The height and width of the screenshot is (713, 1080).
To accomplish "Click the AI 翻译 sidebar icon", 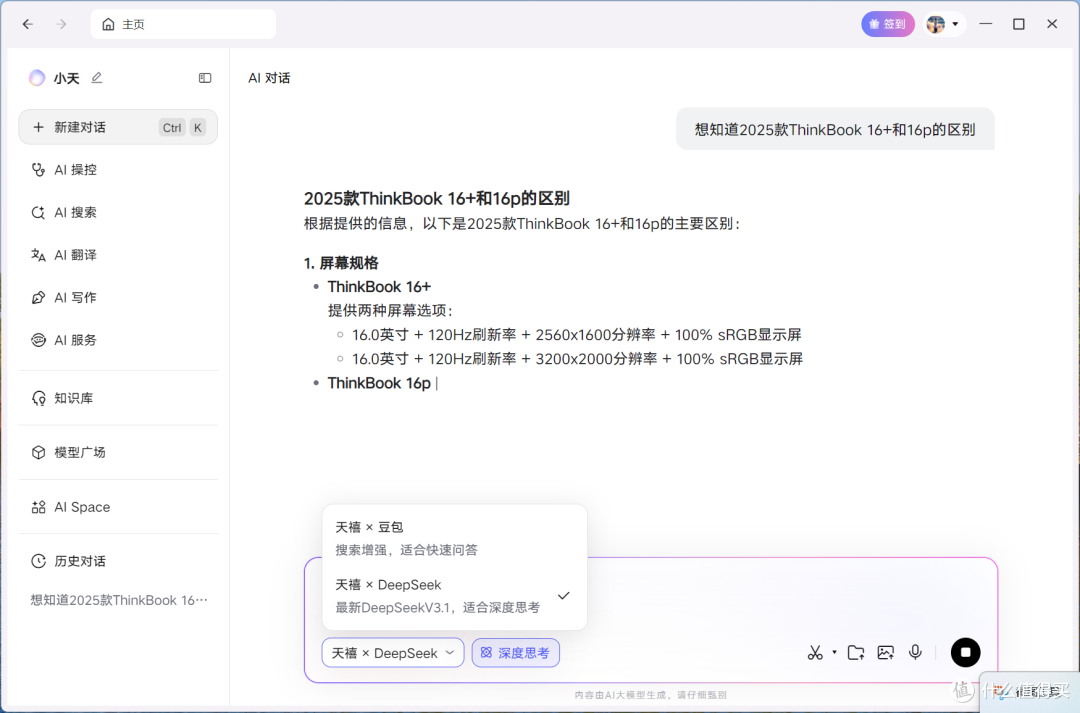I will click(x=38, y=255).
